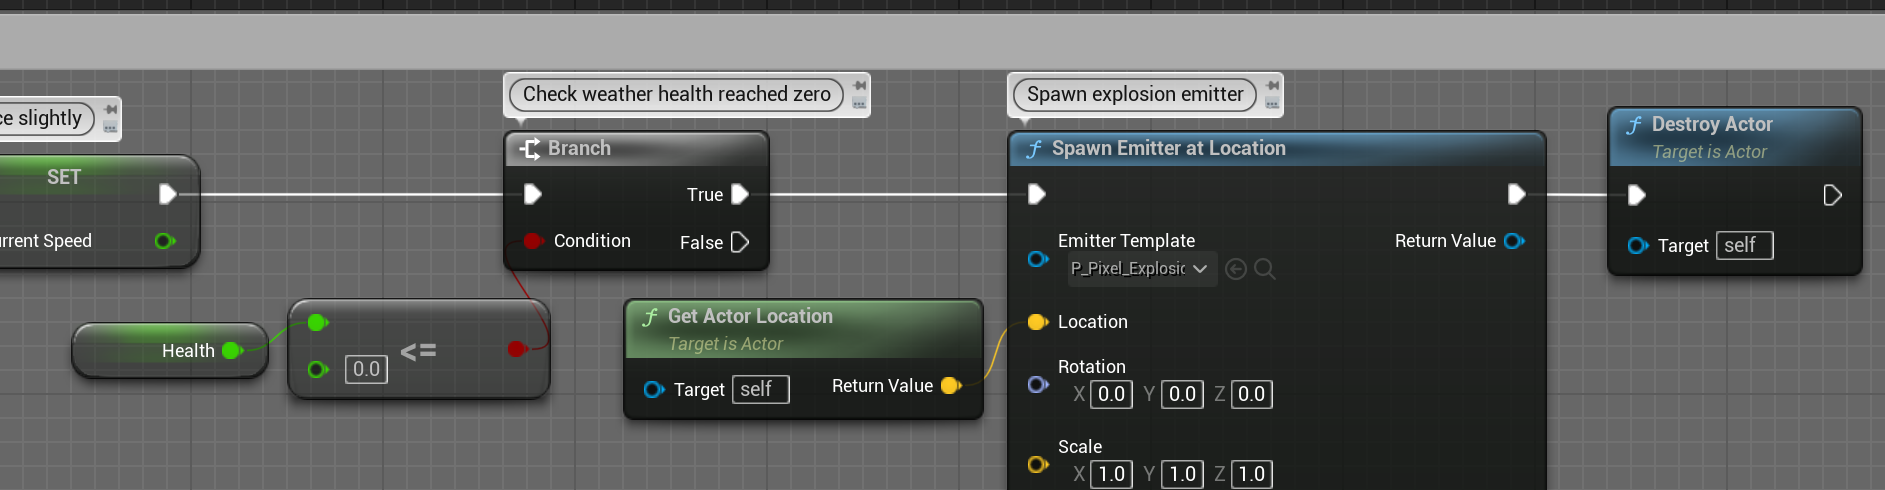The width and height of the screenshot is (1885, 490).
Task: Click Destroy Actor's output execution pin
Action: [1833, 195]
